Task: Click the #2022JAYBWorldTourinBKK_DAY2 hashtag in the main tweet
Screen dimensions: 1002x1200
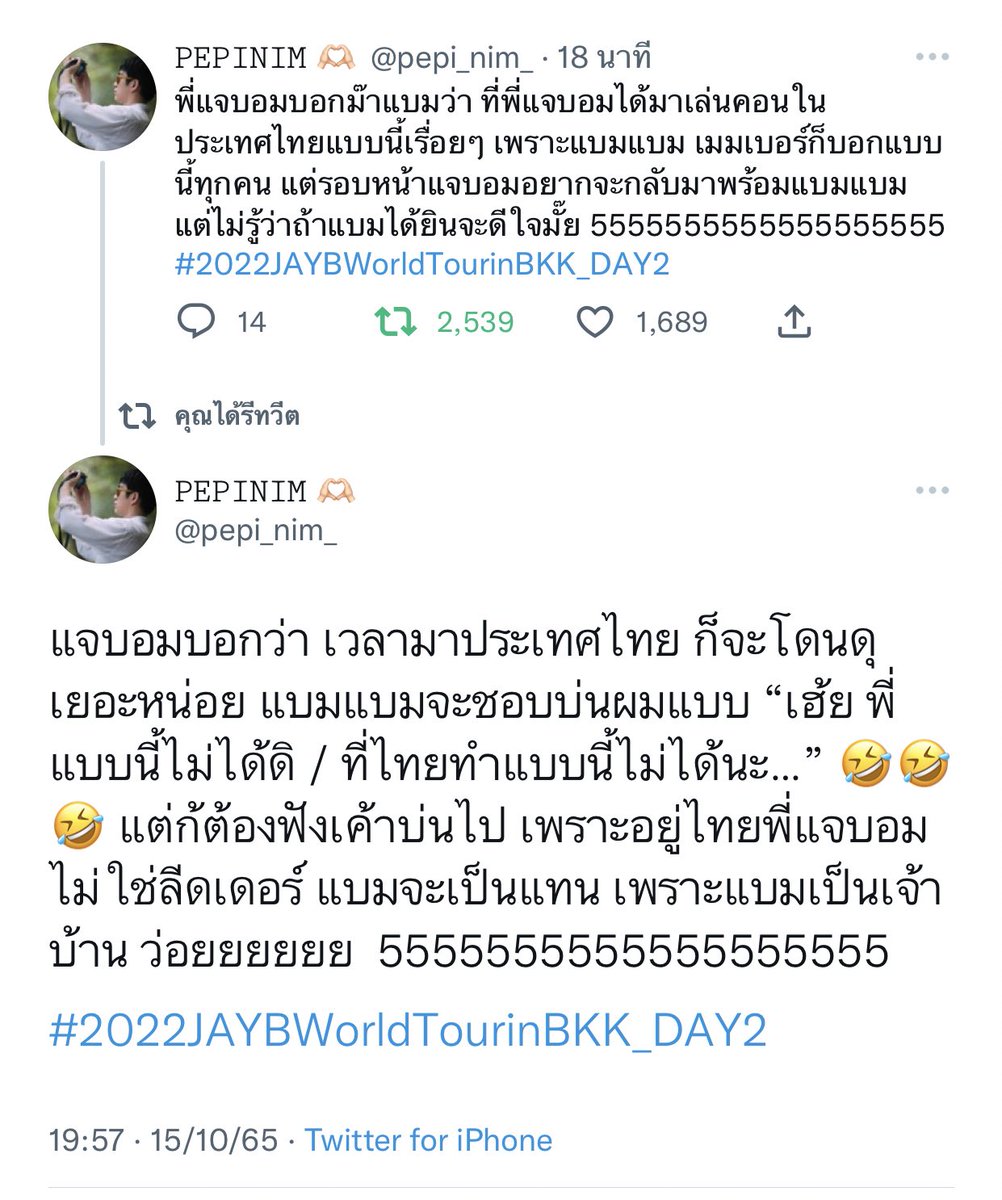Action: [408, 1031]
